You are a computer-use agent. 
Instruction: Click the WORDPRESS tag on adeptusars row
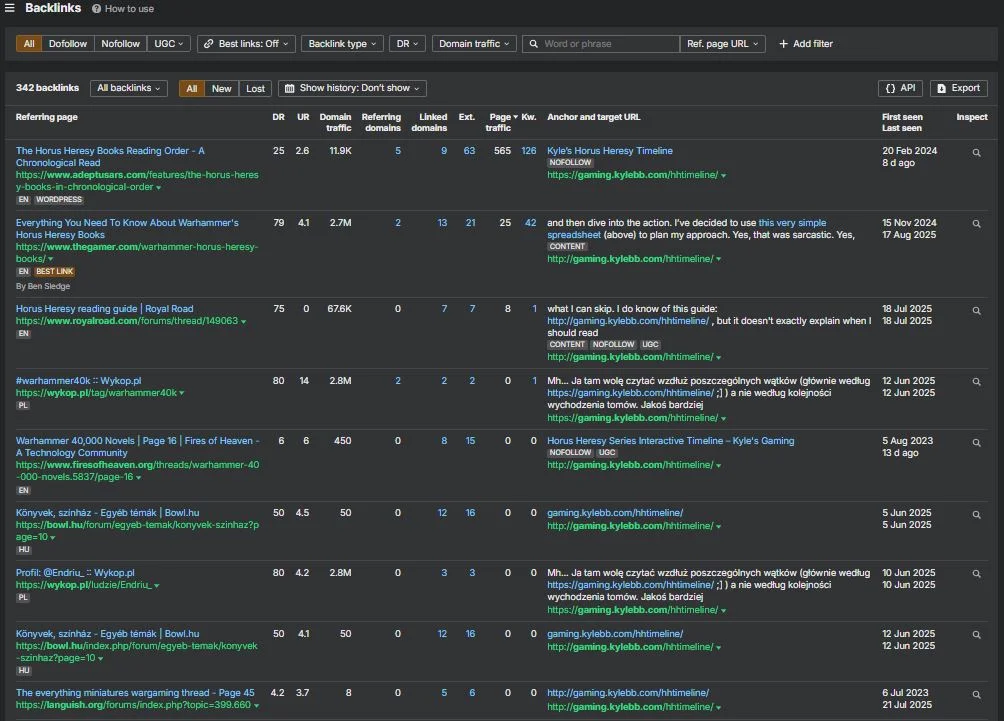[x=59, y=200]
